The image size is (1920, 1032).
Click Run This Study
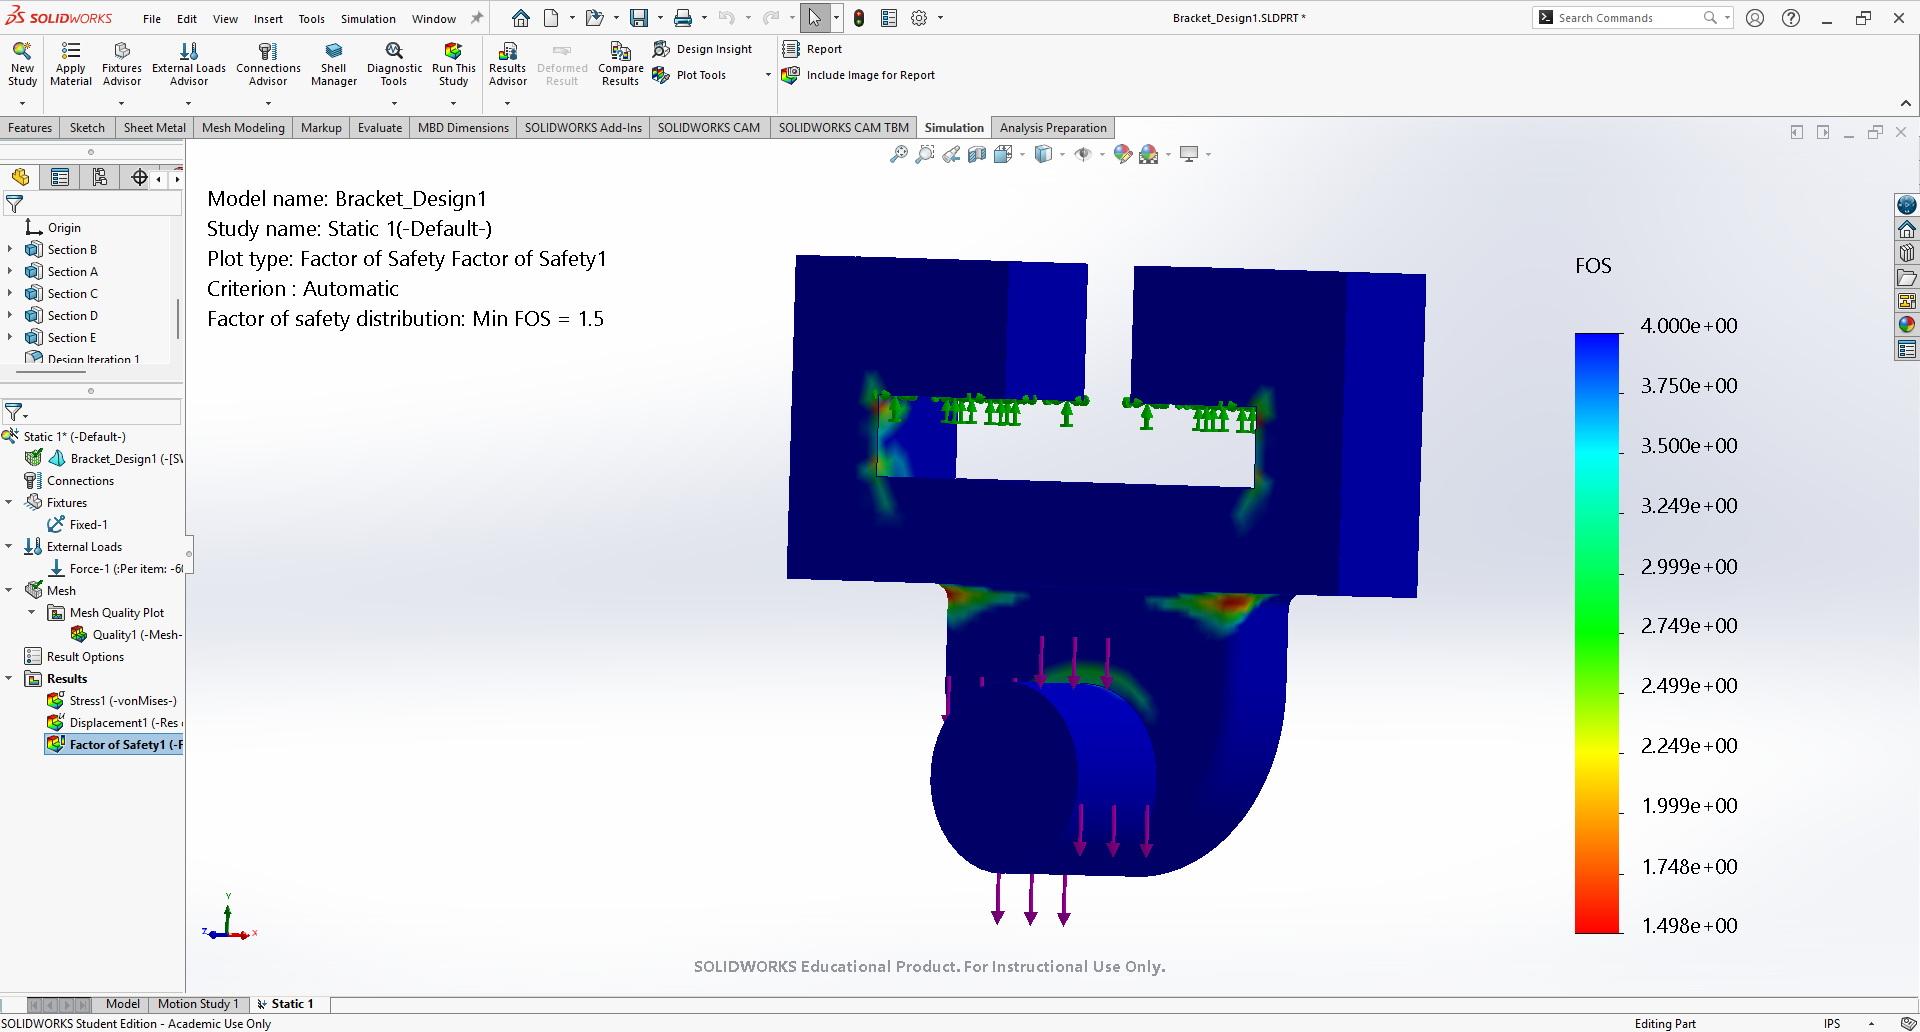(453, 64)
